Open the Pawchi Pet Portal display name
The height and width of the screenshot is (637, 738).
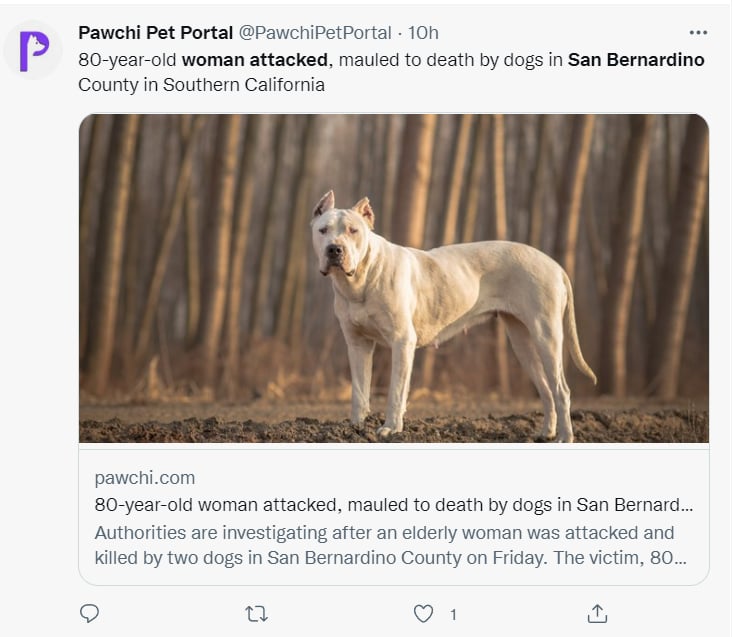point(155,33)
